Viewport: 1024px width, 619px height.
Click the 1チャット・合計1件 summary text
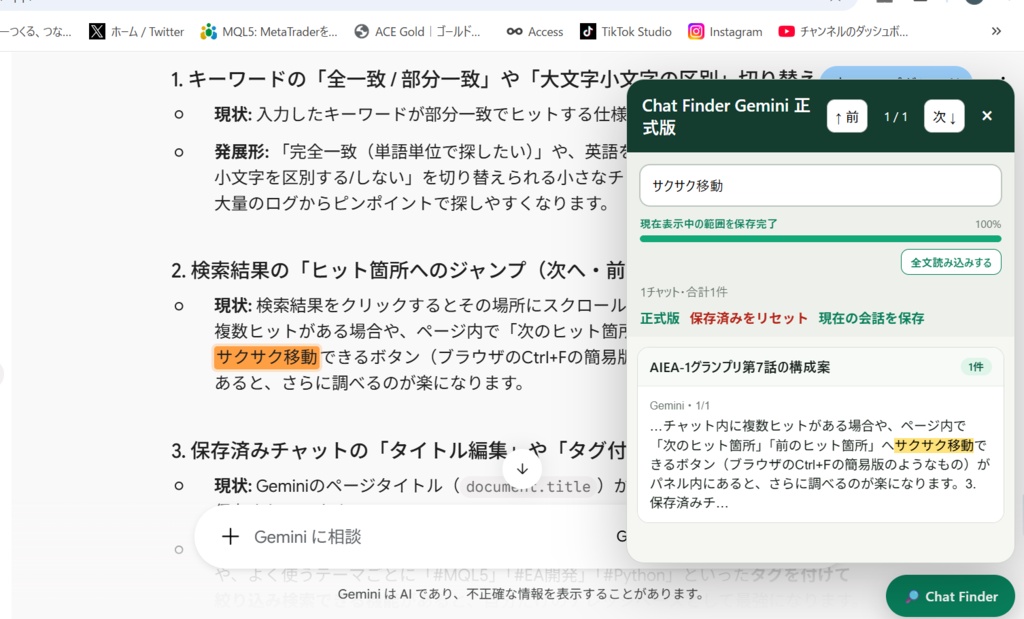pos(684,292)
